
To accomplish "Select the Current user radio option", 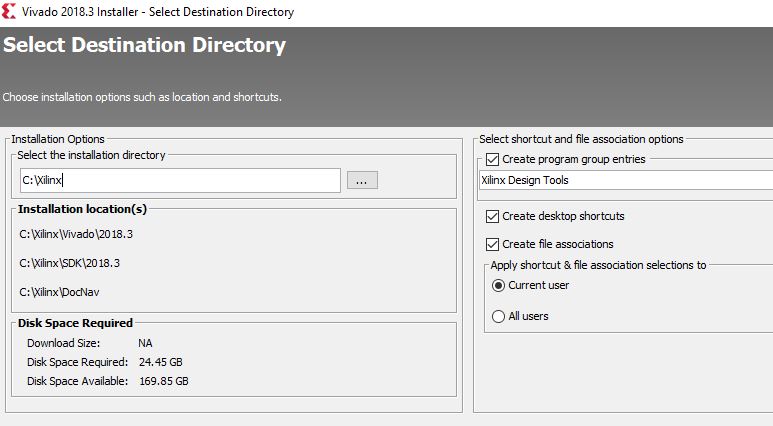I will 499,285.
